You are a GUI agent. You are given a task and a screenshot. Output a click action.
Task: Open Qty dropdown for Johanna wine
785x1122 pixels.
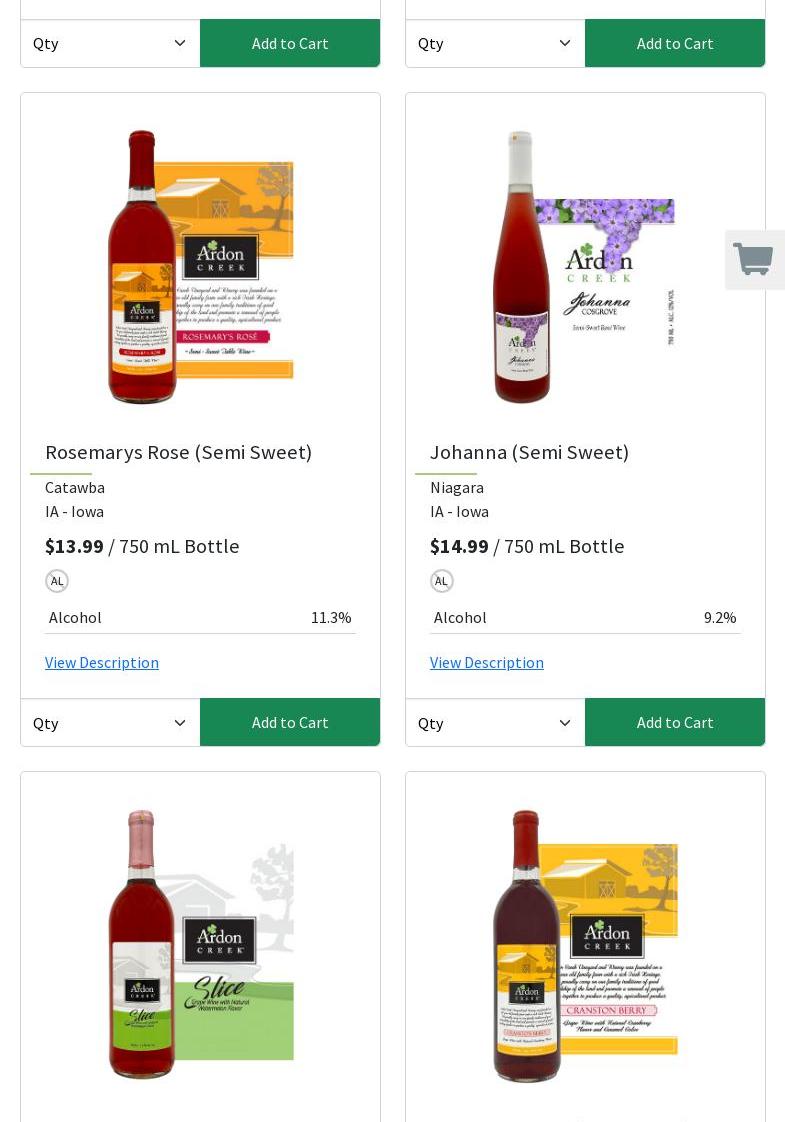[x=495, y=723]
